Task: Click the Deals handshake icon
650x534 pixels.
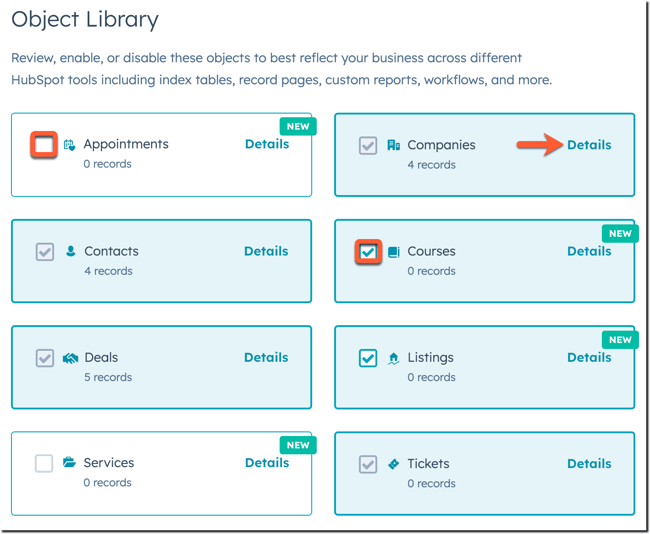Action: click(70, 358)
